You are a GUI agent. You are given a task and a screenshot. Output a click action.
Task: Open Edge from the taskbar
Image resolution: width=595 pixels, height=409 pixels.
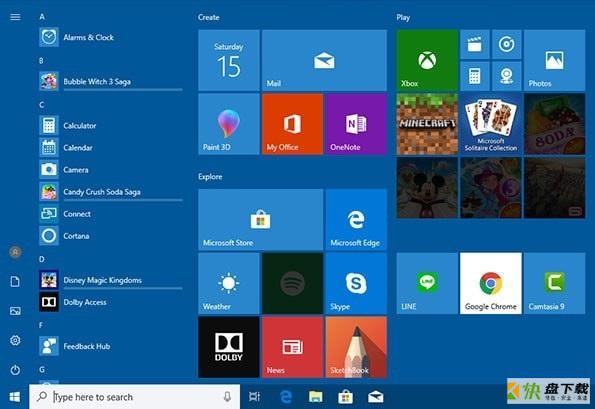coord(285,397)
